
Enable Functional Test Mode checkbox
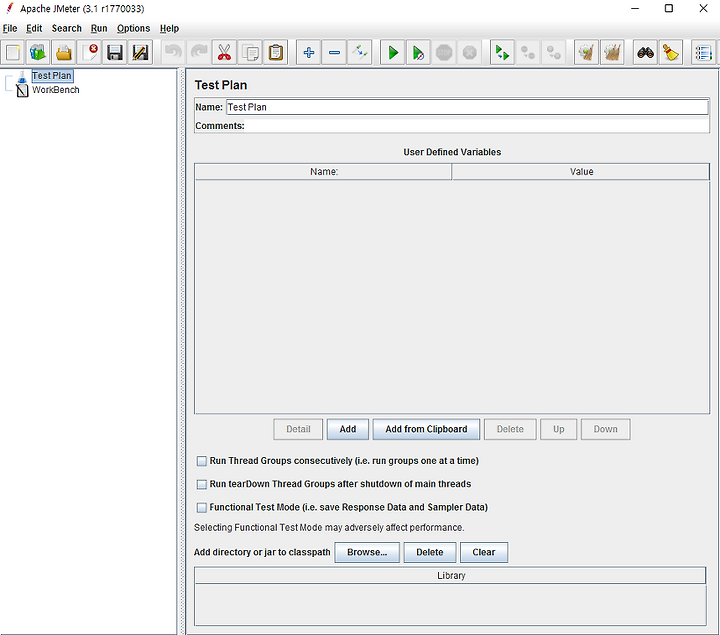(202, 507)
